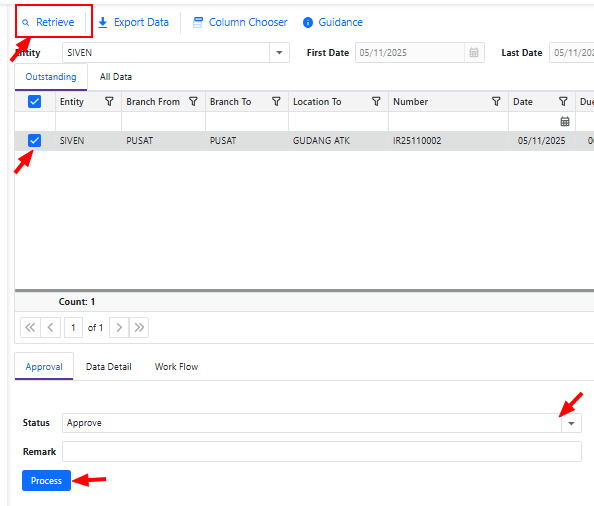Expand the Entity dropdown arrow
The height and width of the screenshot is (506, 594).
pyautogui.click(x=279, y=53)
